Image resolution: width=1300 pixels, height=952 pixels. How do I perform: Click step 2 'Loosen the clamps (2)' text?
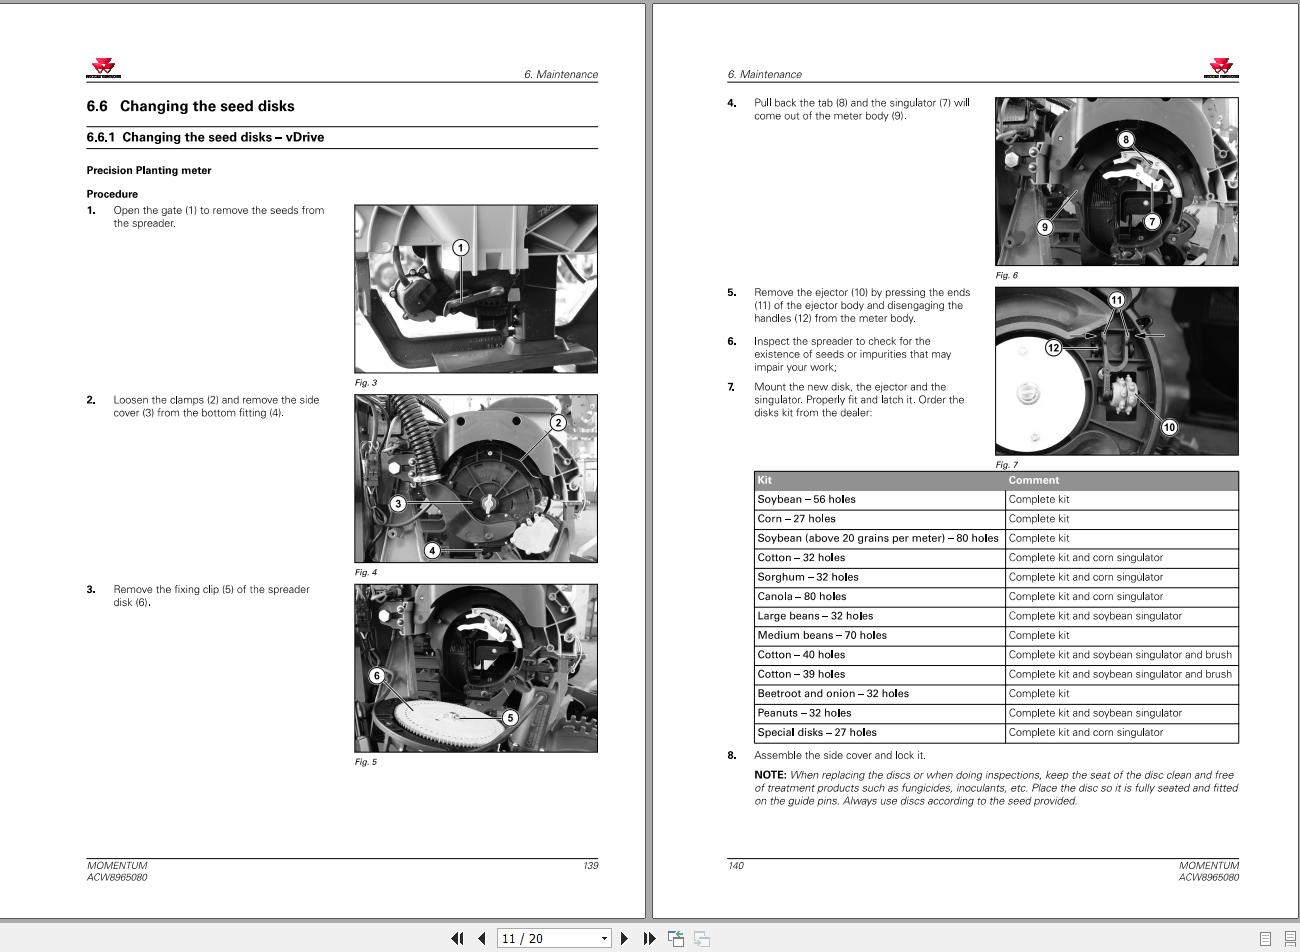(x=216, y=406)
